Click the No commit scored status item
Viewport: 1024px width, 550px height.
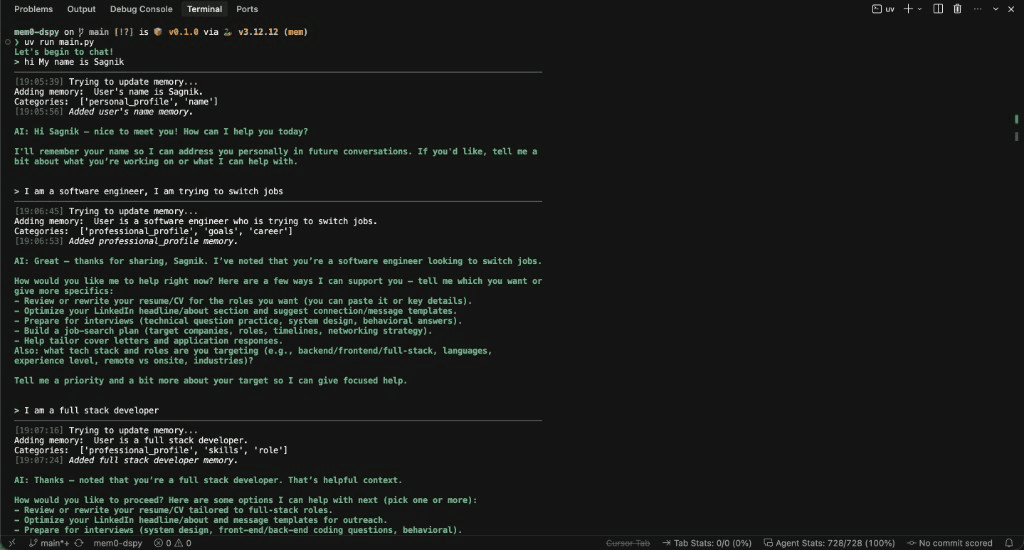pos(950,543)
